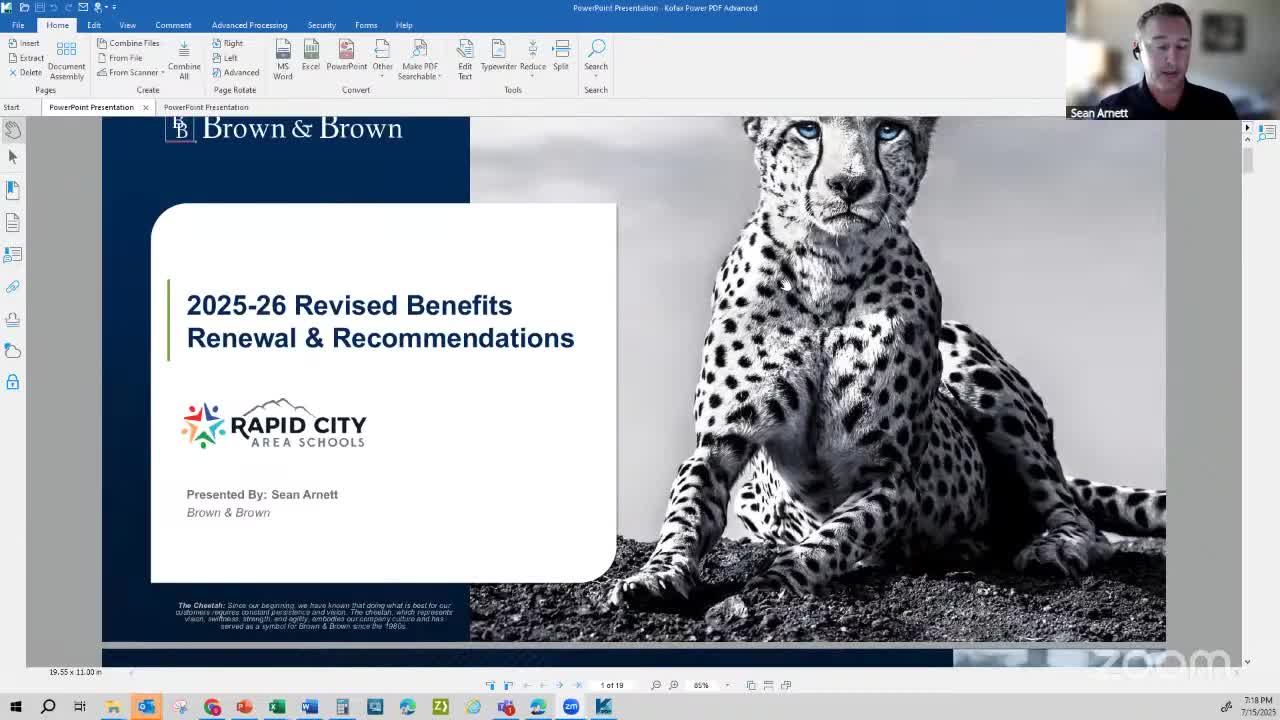The image size is (1280, 720).
Task: Select the Hand tool in left sidebar
Action: point(13,130)
